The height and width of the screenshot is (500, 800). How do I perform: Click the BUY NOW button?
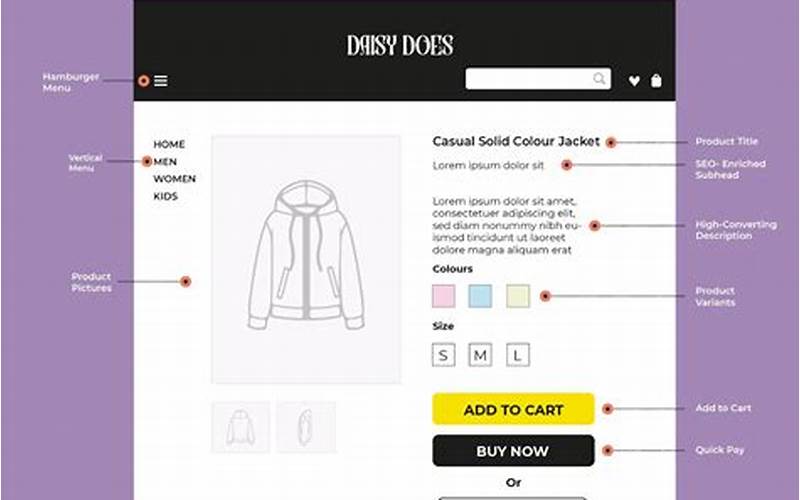point(513,451)
